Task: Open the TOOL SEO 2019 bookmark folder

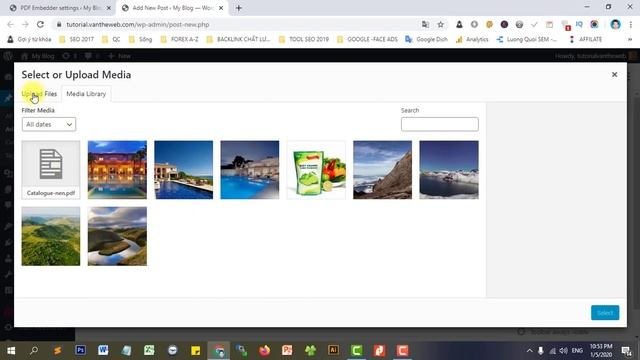Action: [304, 39]
